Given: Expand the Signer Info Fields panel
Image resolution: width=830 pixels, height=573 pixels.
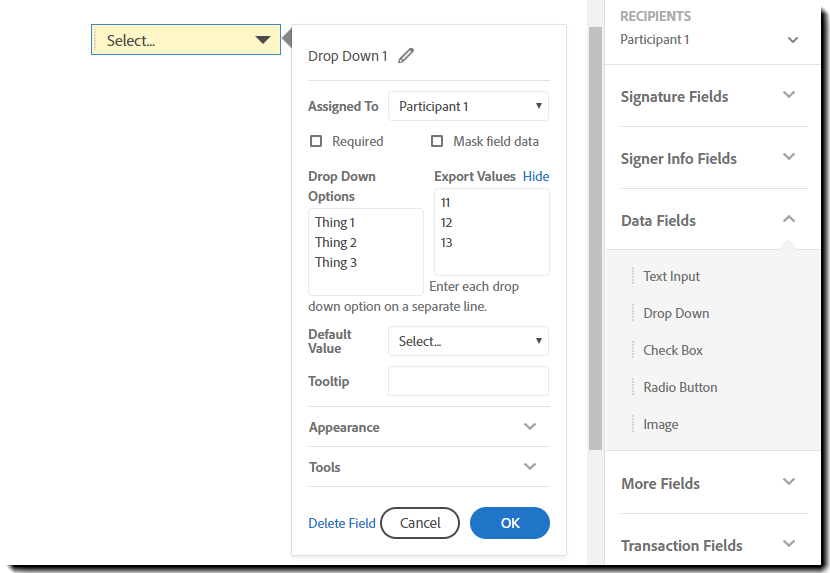Looking at the screenshot, I should pos(789,158).
